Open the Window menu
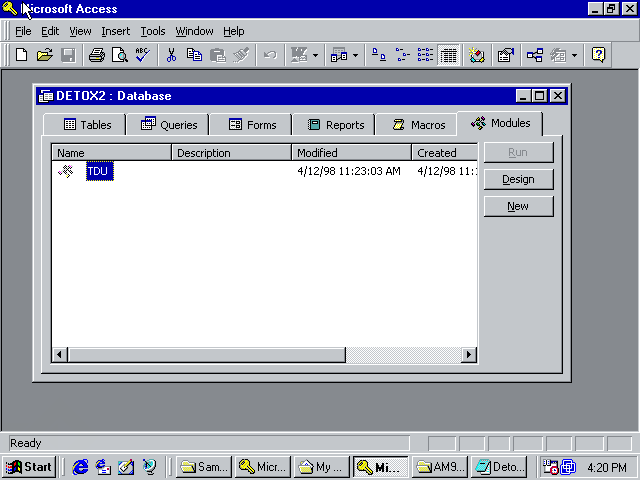The height and width of the screenshot is (480, 640). [194, 31]
